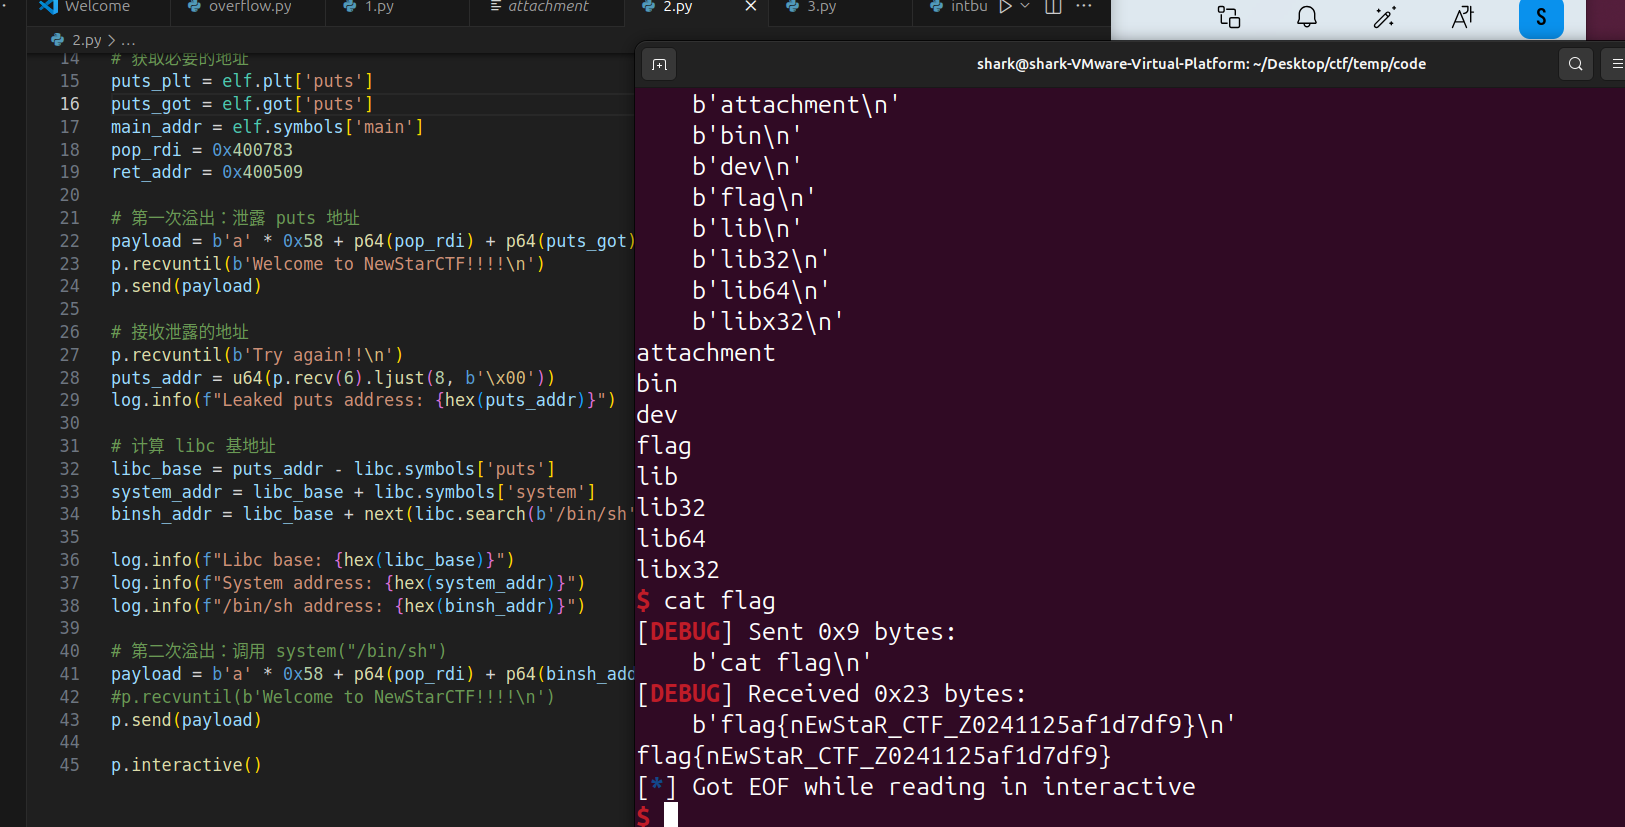
Task: Click the main_addr = elf.symbols line
Action: coord(267,127)
